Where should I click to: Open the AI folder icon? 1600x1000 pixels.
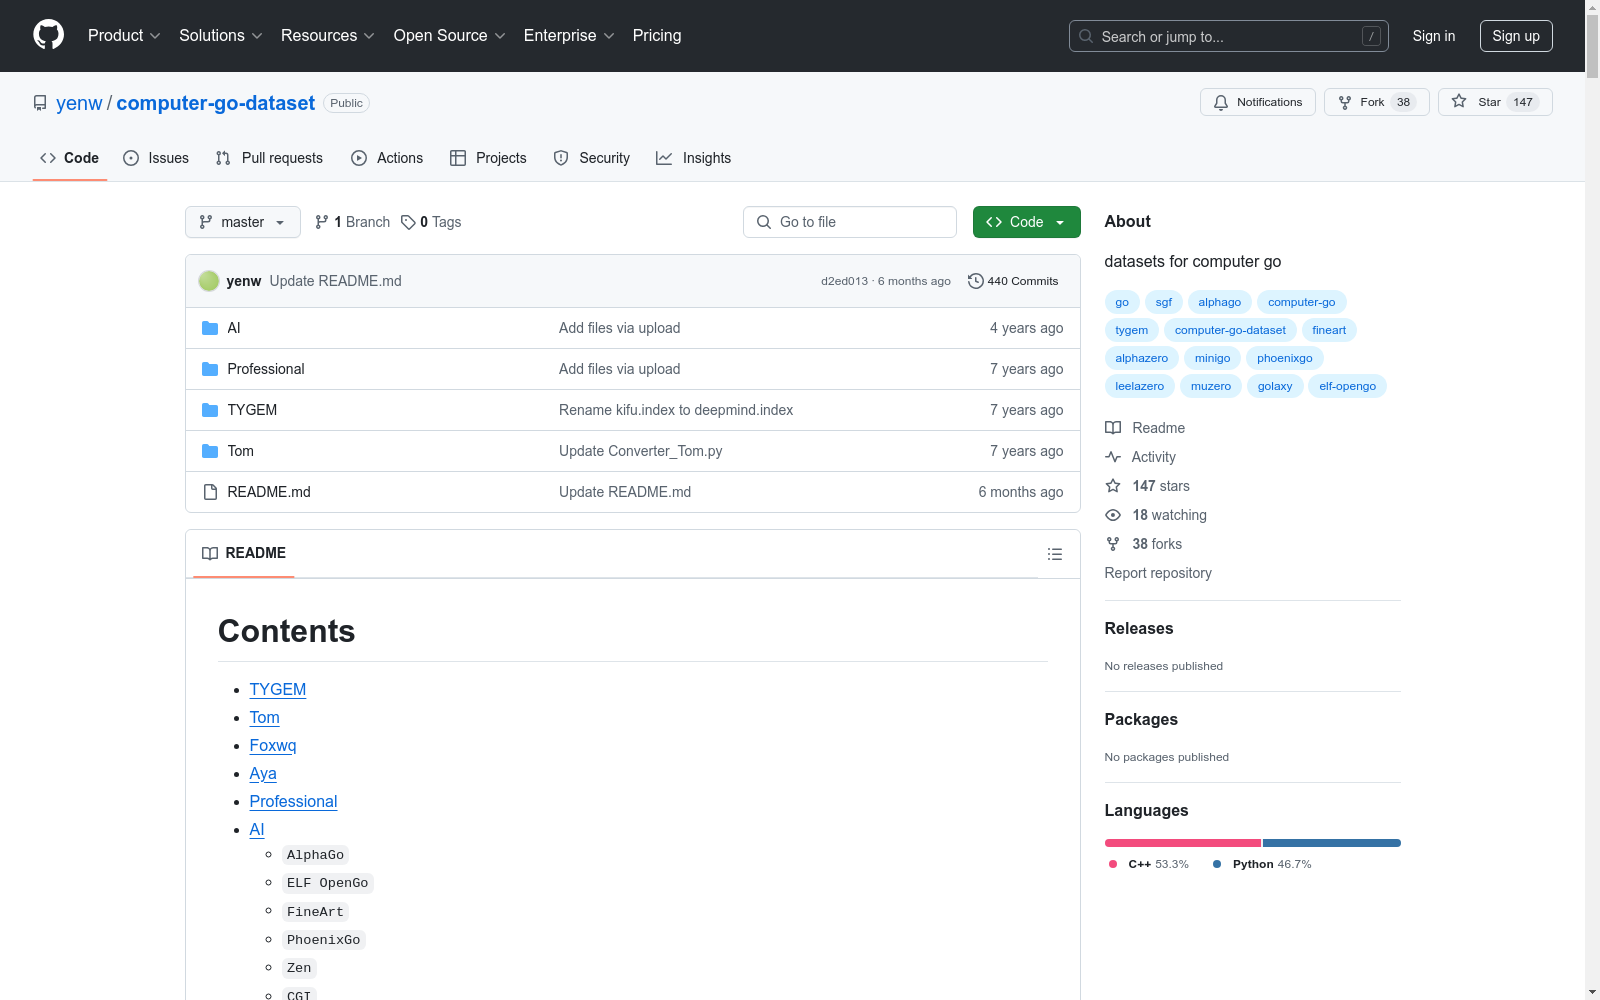click(210, 328)
